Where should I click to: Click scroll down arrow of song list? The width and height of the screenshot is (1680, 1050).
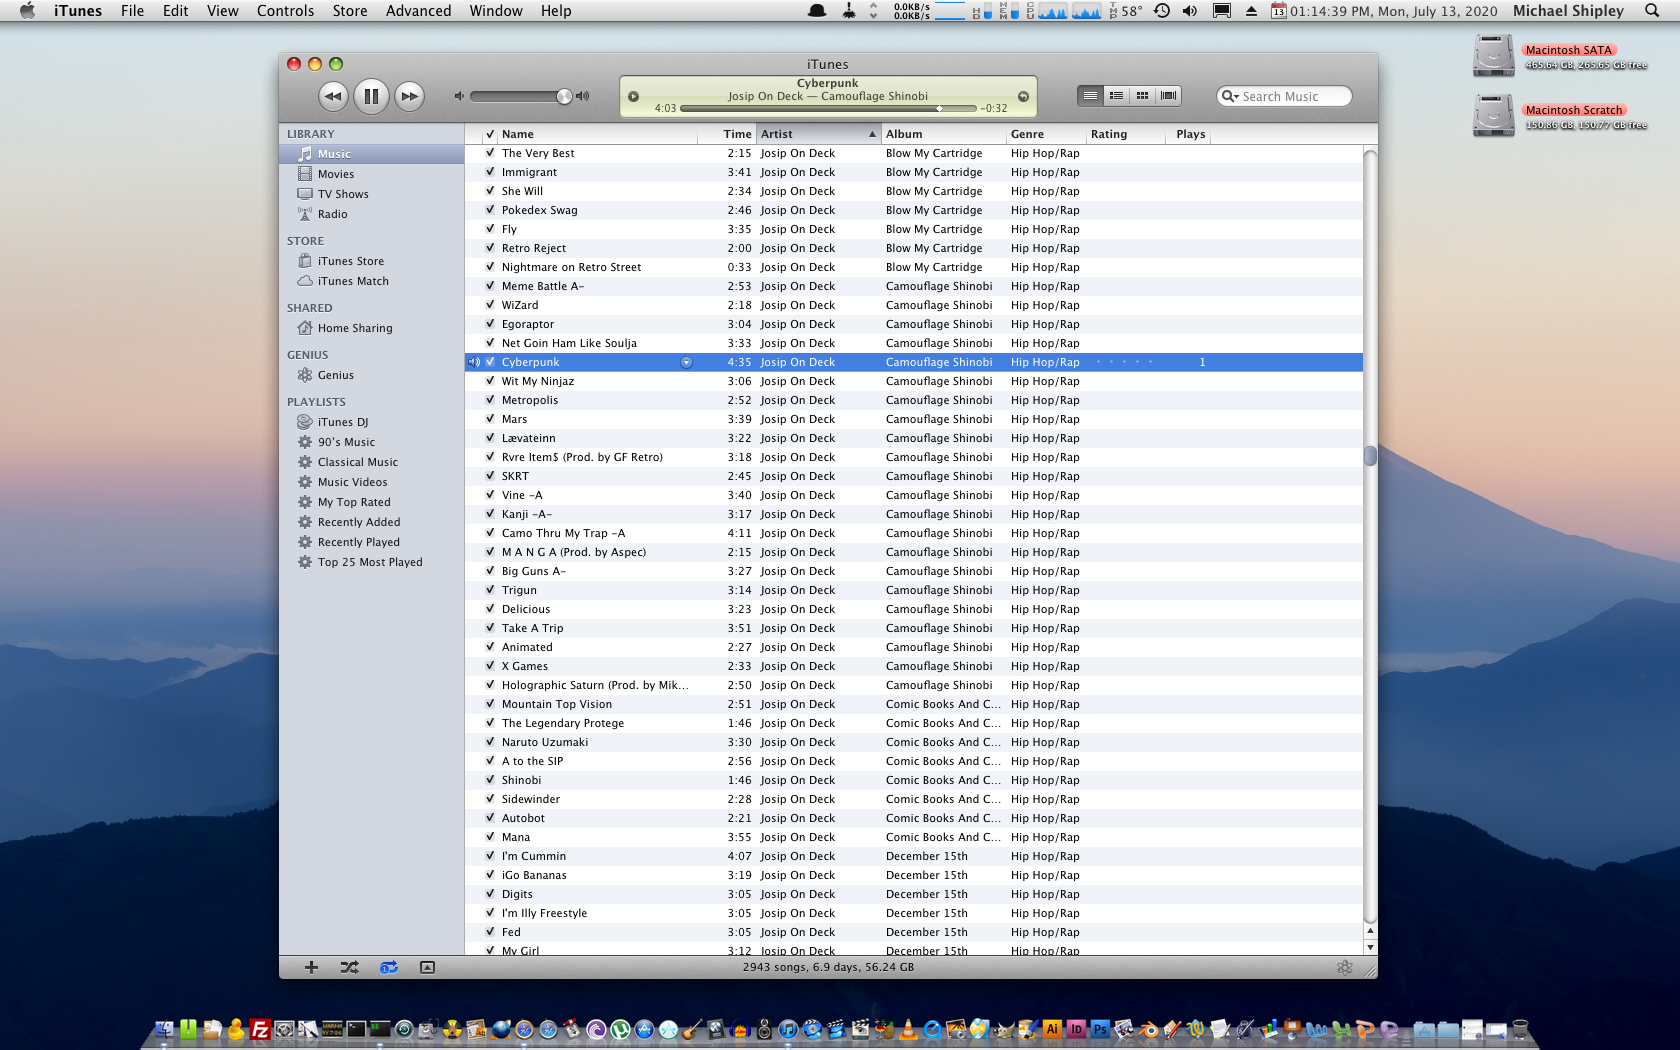[1370, 947]
